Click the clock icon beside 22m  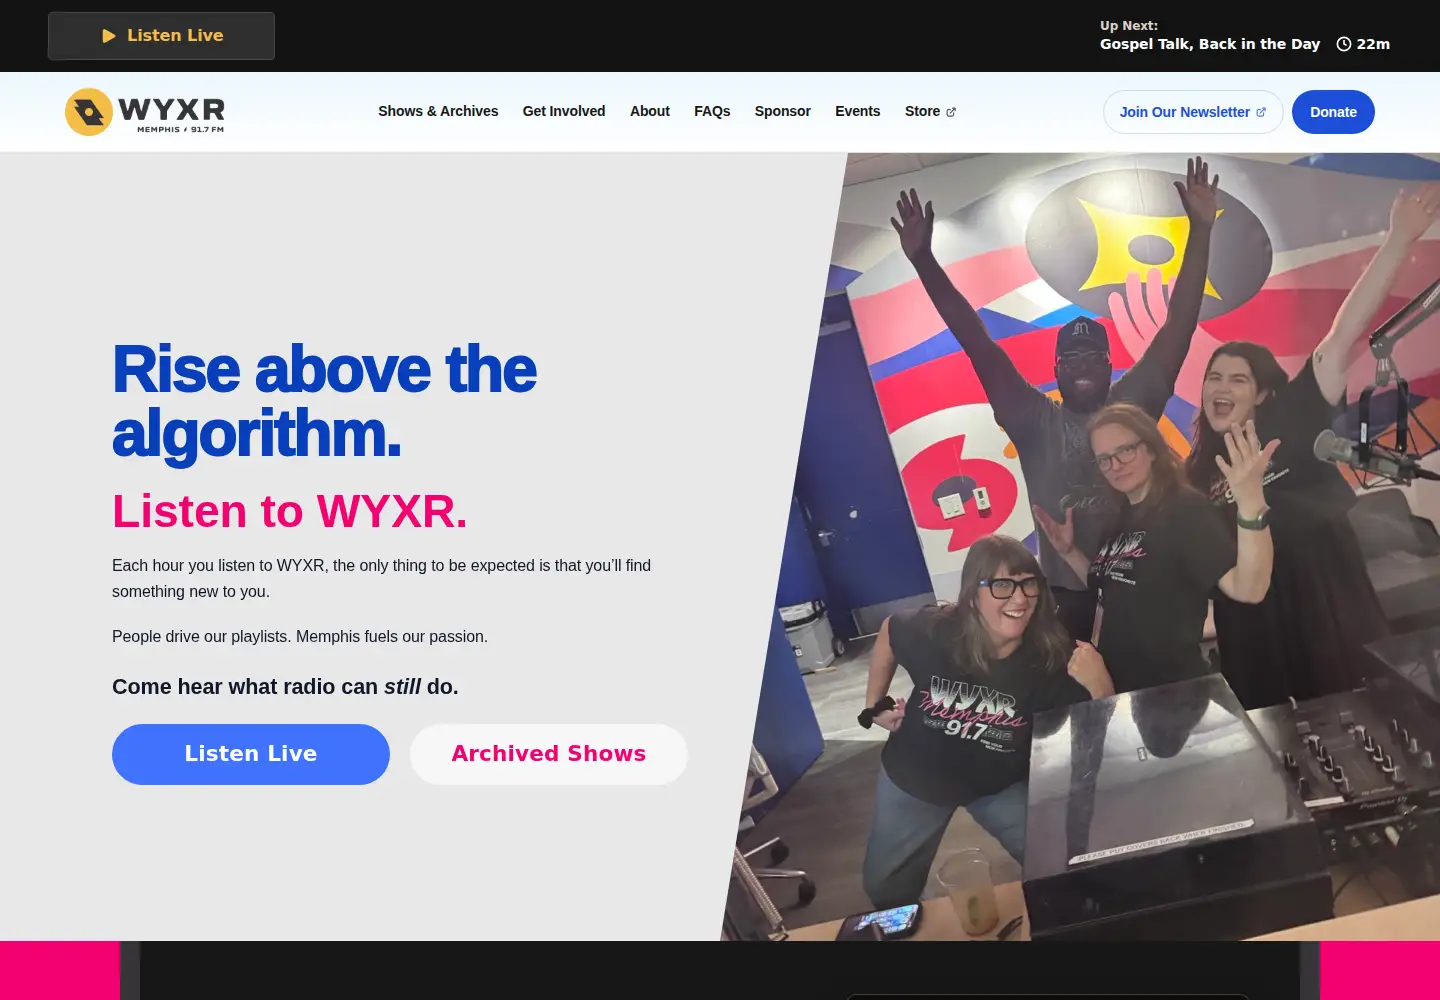click(x=1344, y=44)
